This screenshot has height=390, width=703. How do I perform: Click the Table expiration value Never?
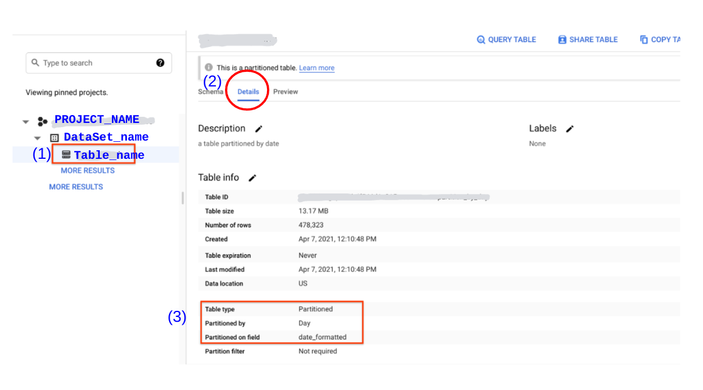[308, 256]
